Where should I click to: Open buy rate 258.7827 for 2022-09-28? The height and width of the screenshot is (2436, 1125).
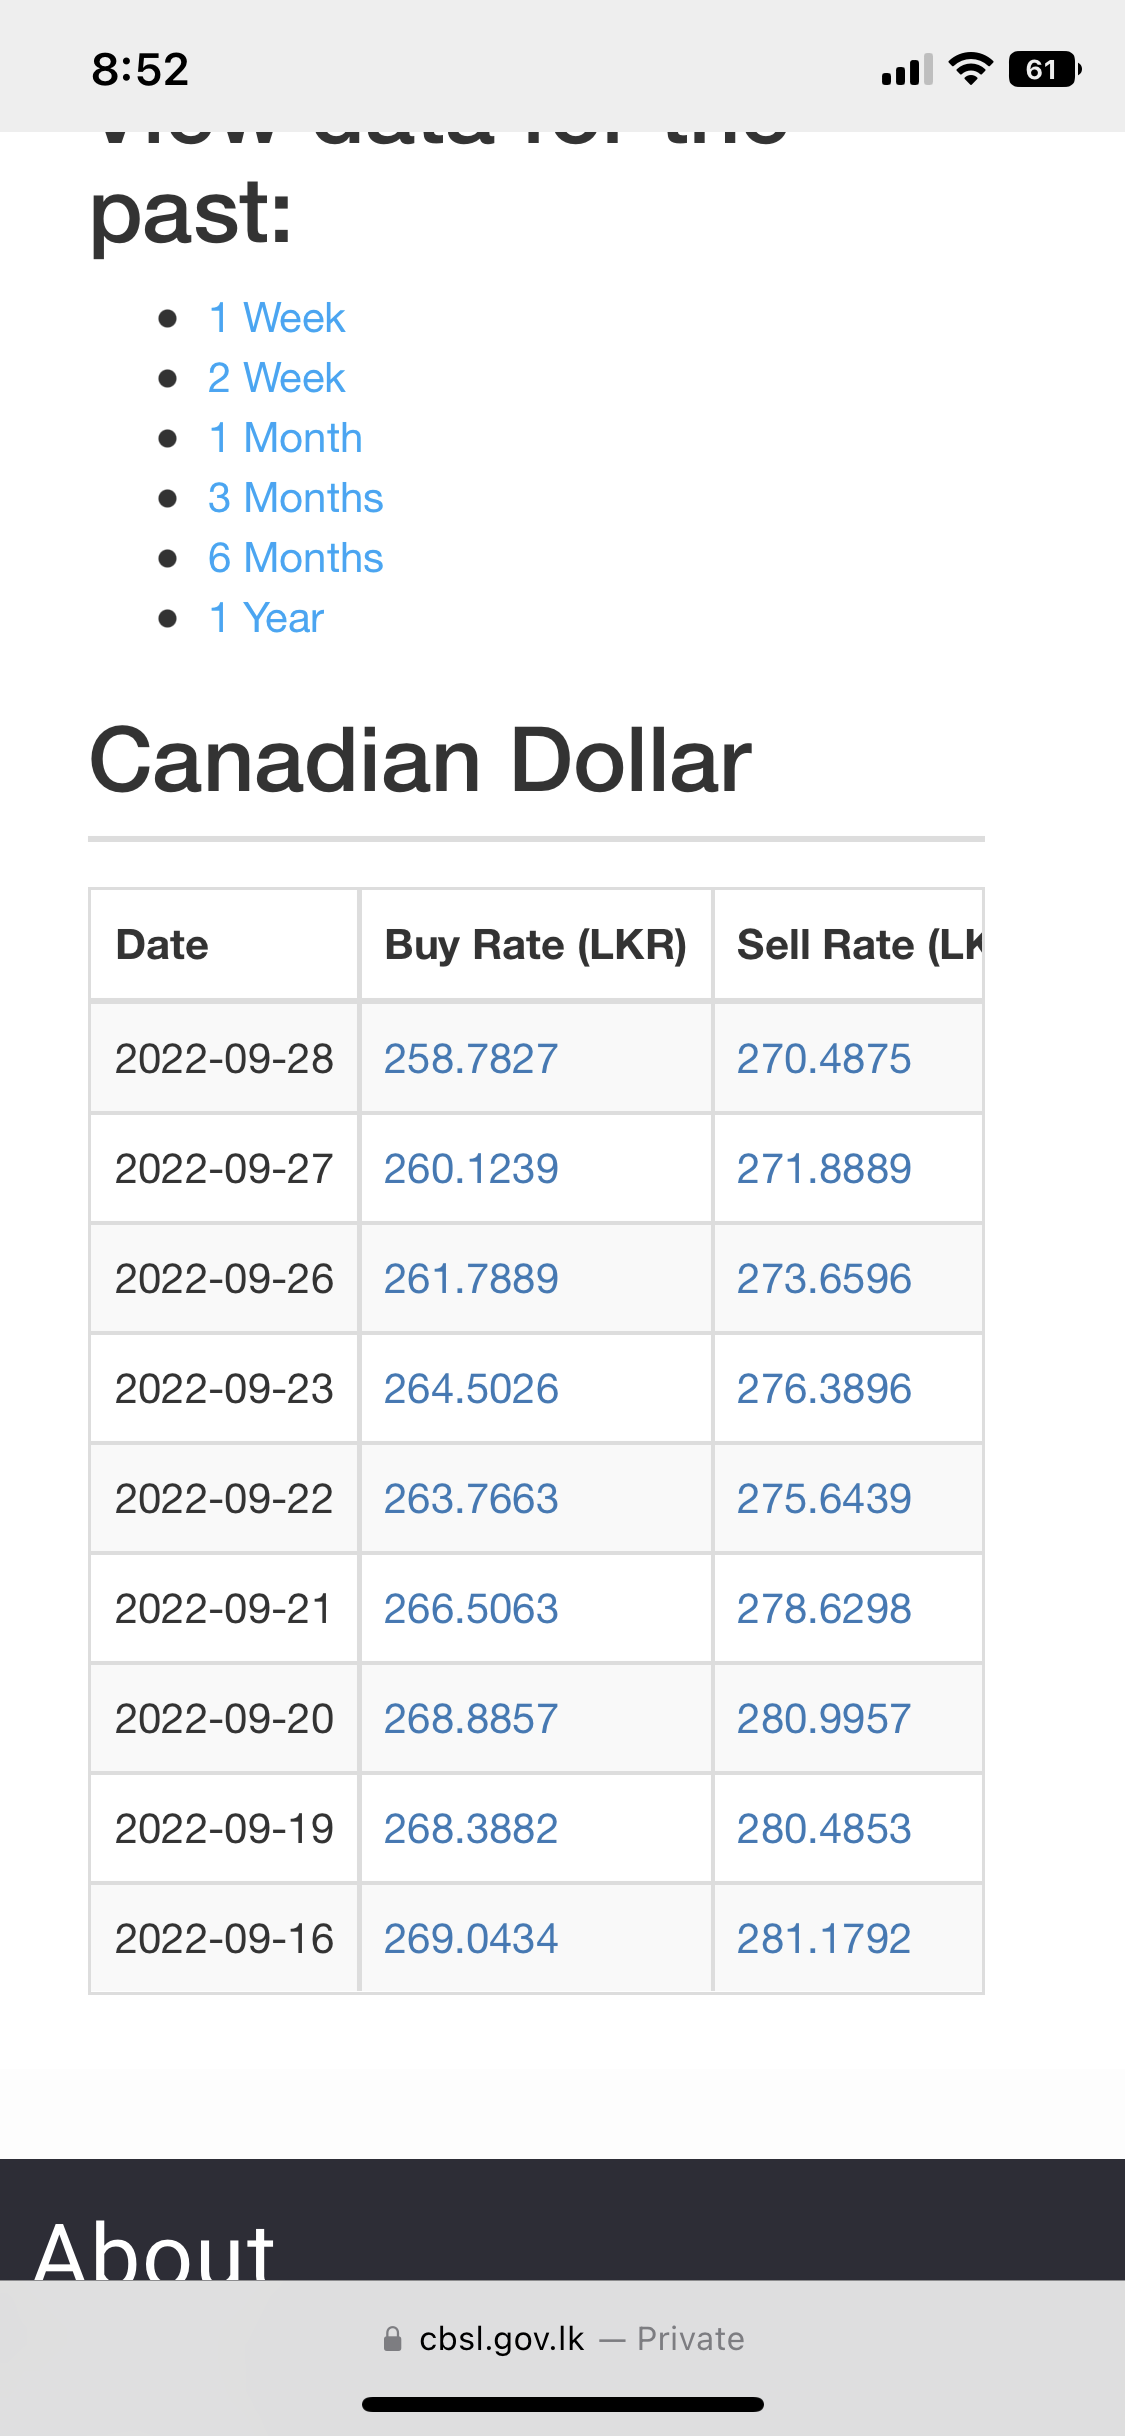pos(471,1058)
